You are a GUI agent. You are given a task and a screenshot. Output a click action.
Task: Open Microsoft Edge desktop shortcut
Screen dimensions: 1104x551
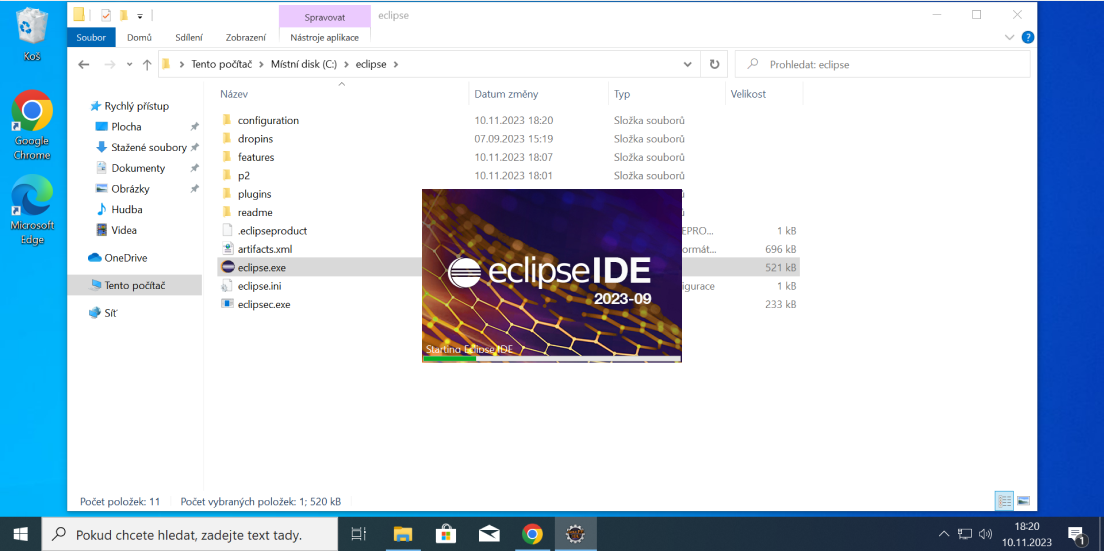(32, 209)
